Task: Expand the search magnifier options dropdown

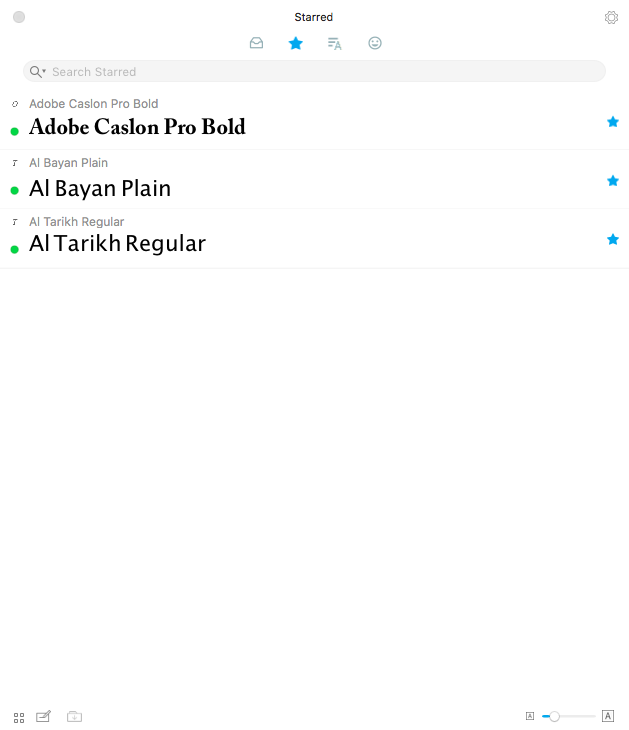Action: (x=37, y=71)
